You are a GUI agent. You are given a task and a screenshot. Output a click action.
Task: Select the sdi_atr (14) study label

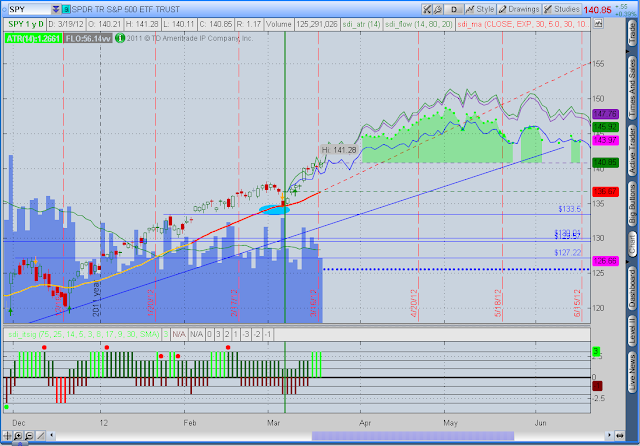click(x=361, y=24)
